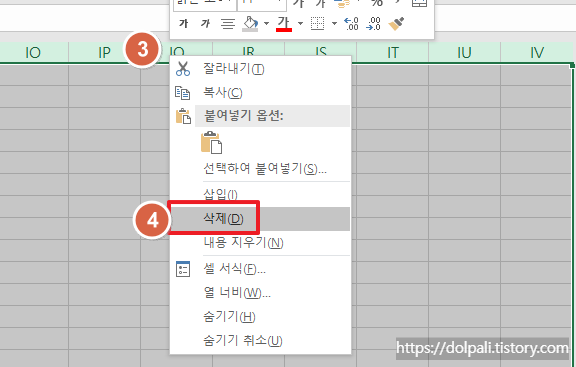This screenshot has height=367, width=576.
Task: Click the cell format icon
Action: (183, 269)
